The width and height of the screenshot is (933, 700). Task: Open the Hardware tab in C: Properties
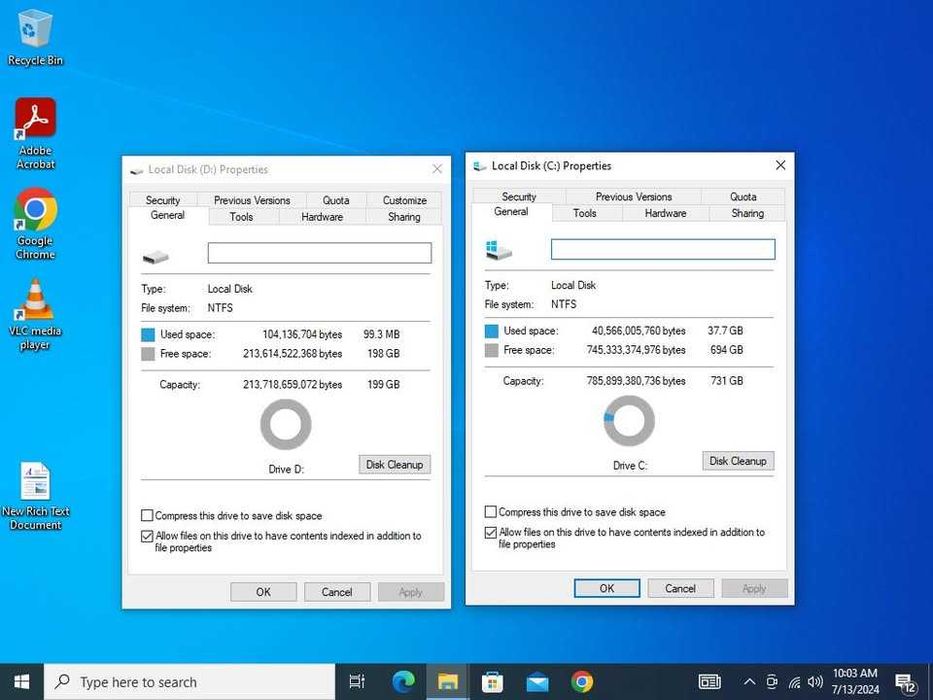click(x=665, y=213)
